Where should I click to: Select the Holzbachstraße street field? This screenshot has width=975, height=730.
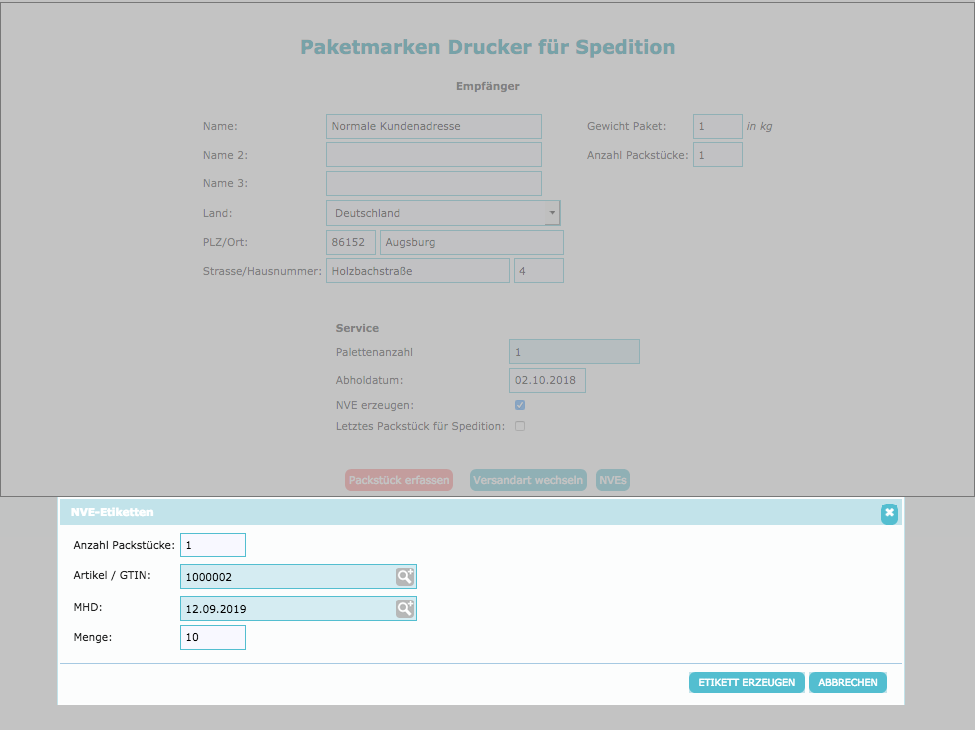[417, 271]
